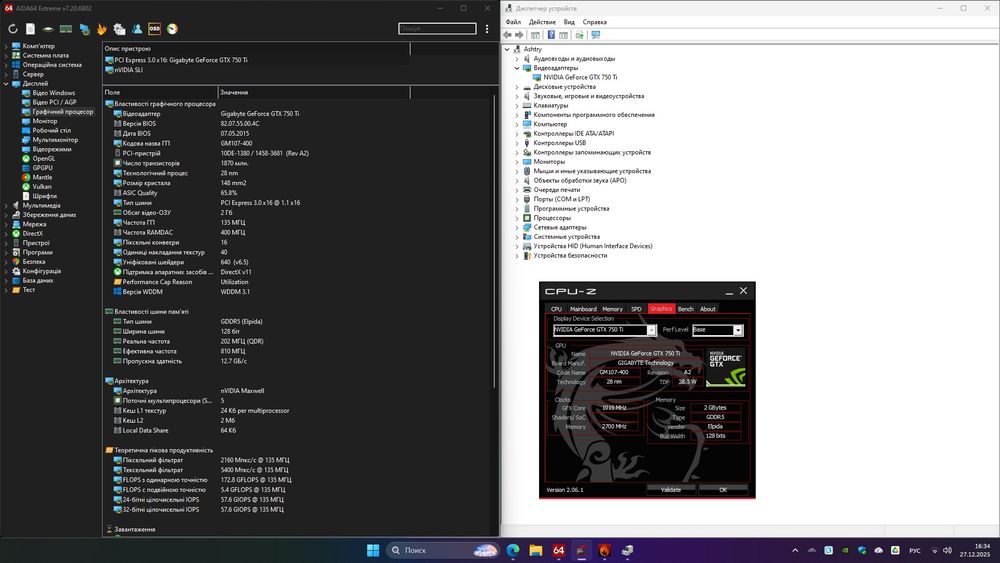Expand the Дисковые устройства node
This screenshot has width=1000, height=563.
[517, 87]
